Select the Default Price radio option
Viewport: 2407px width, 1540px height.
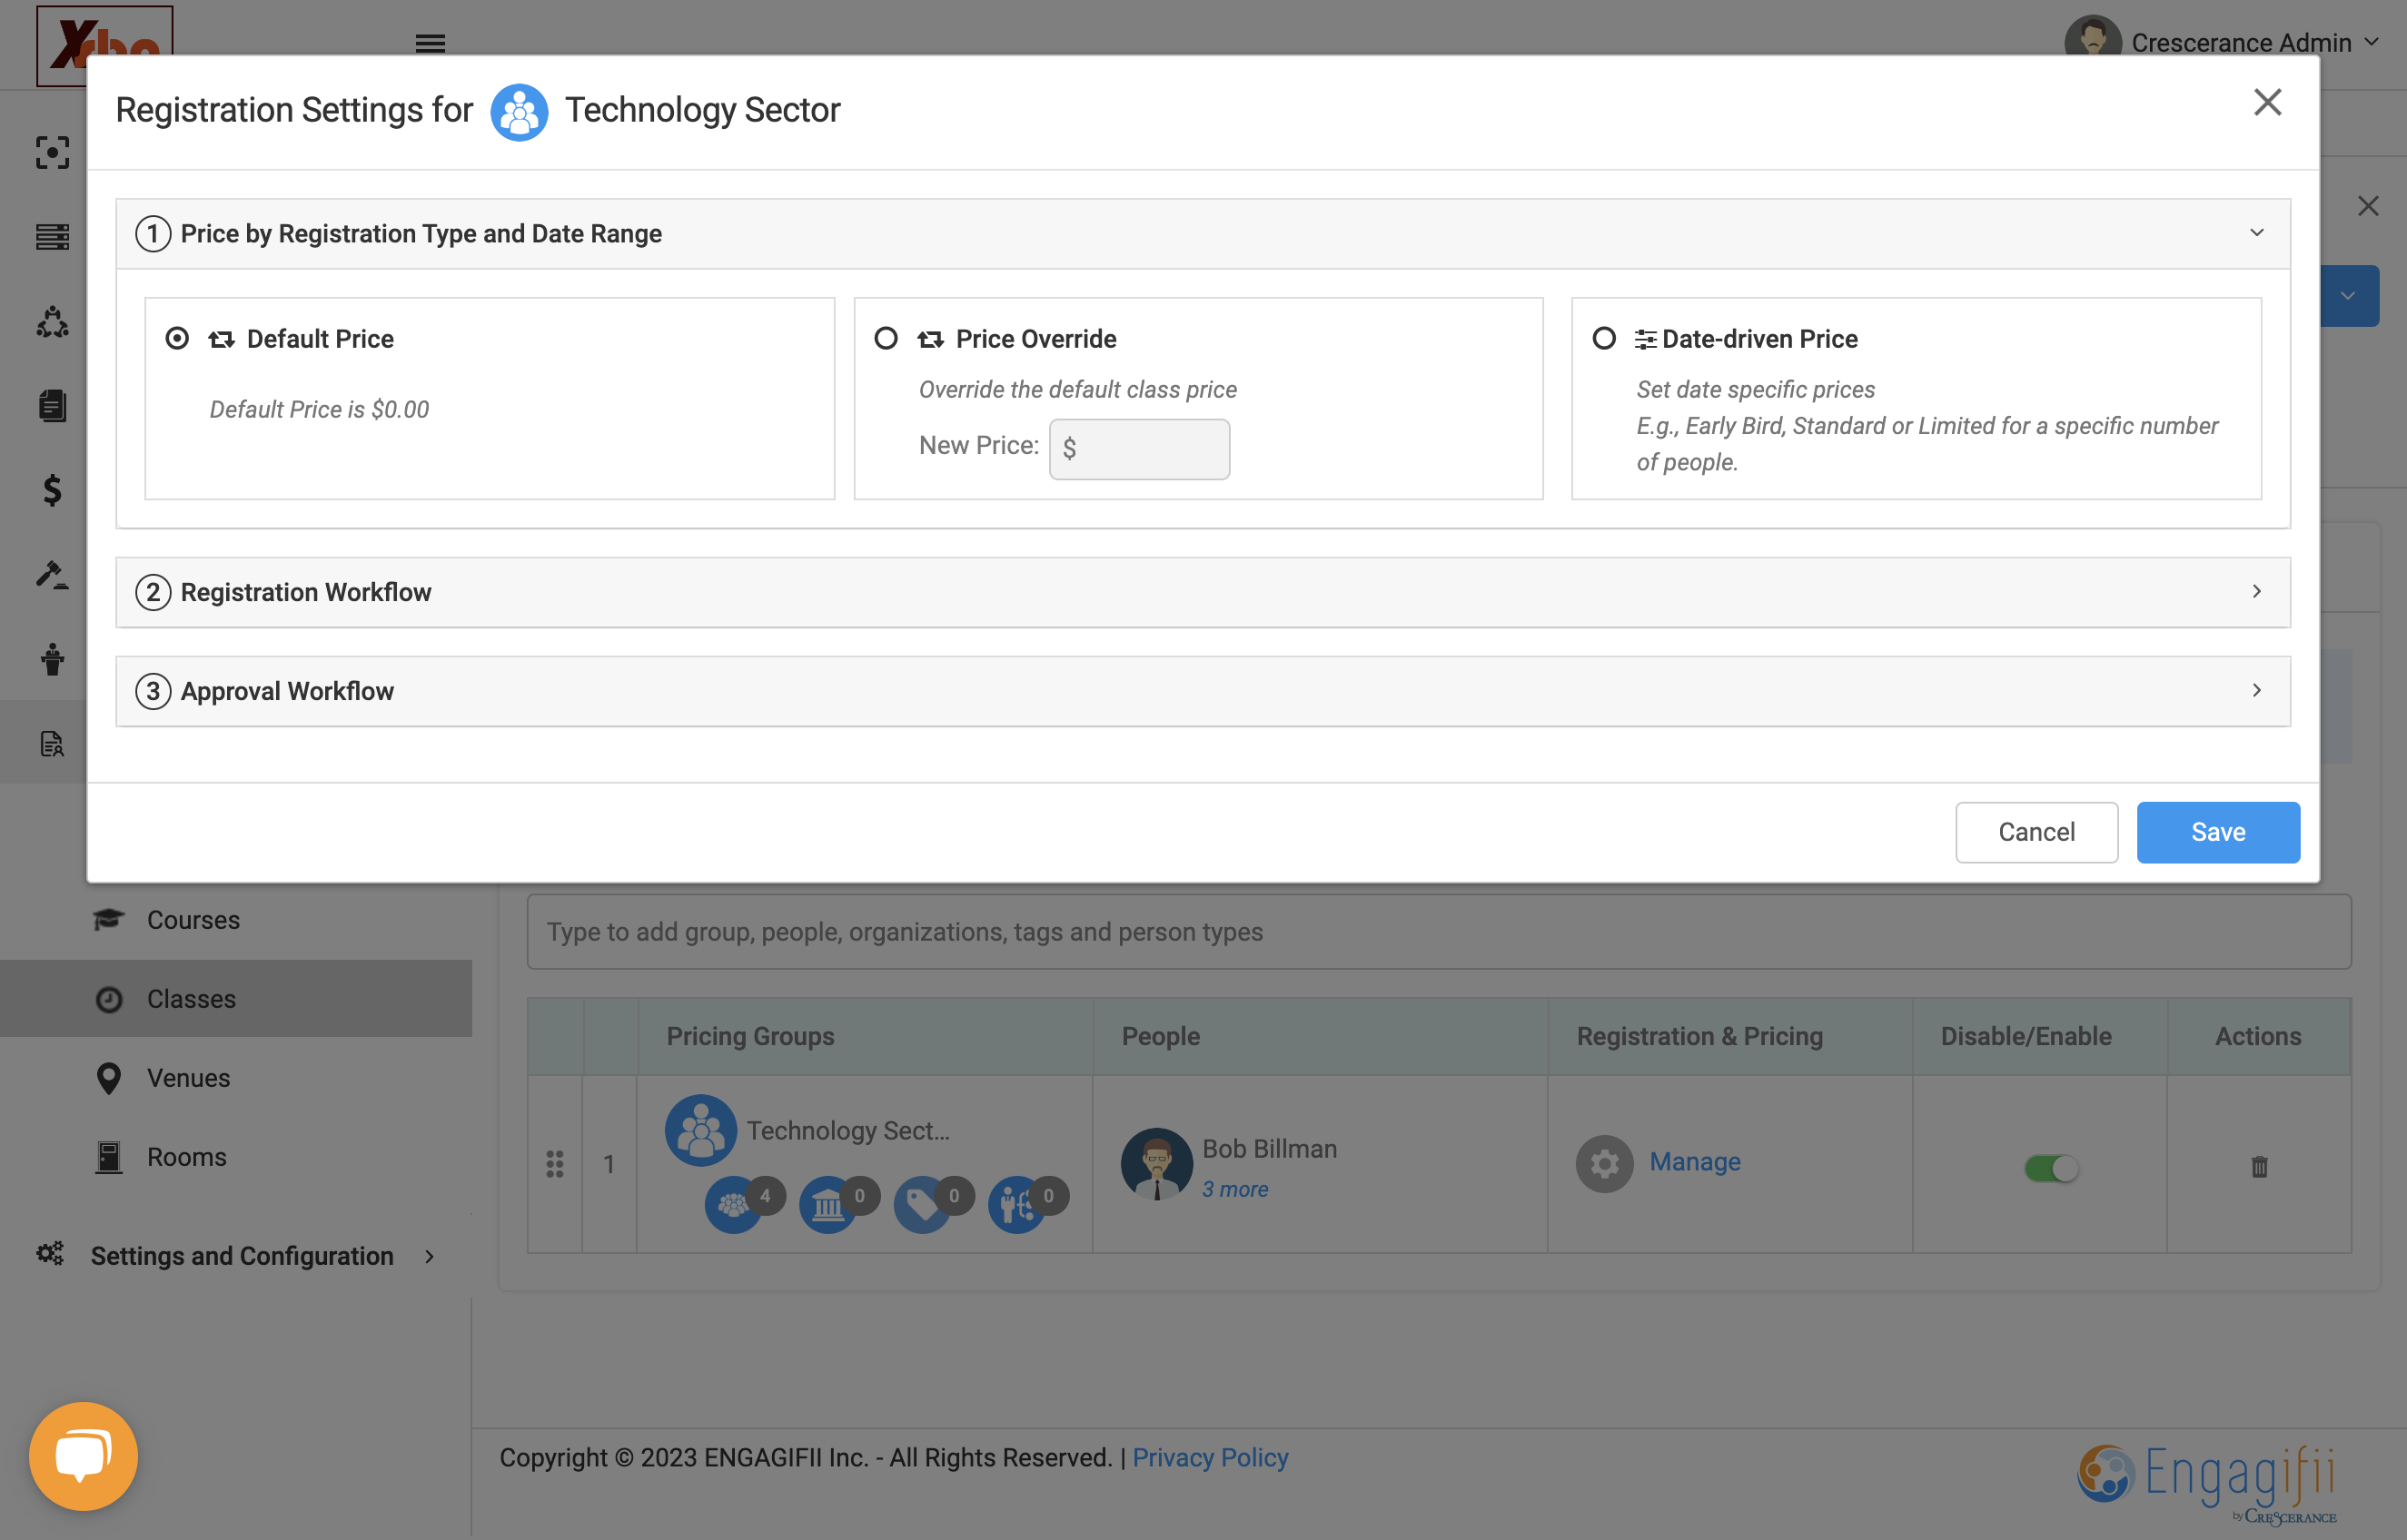177,339
